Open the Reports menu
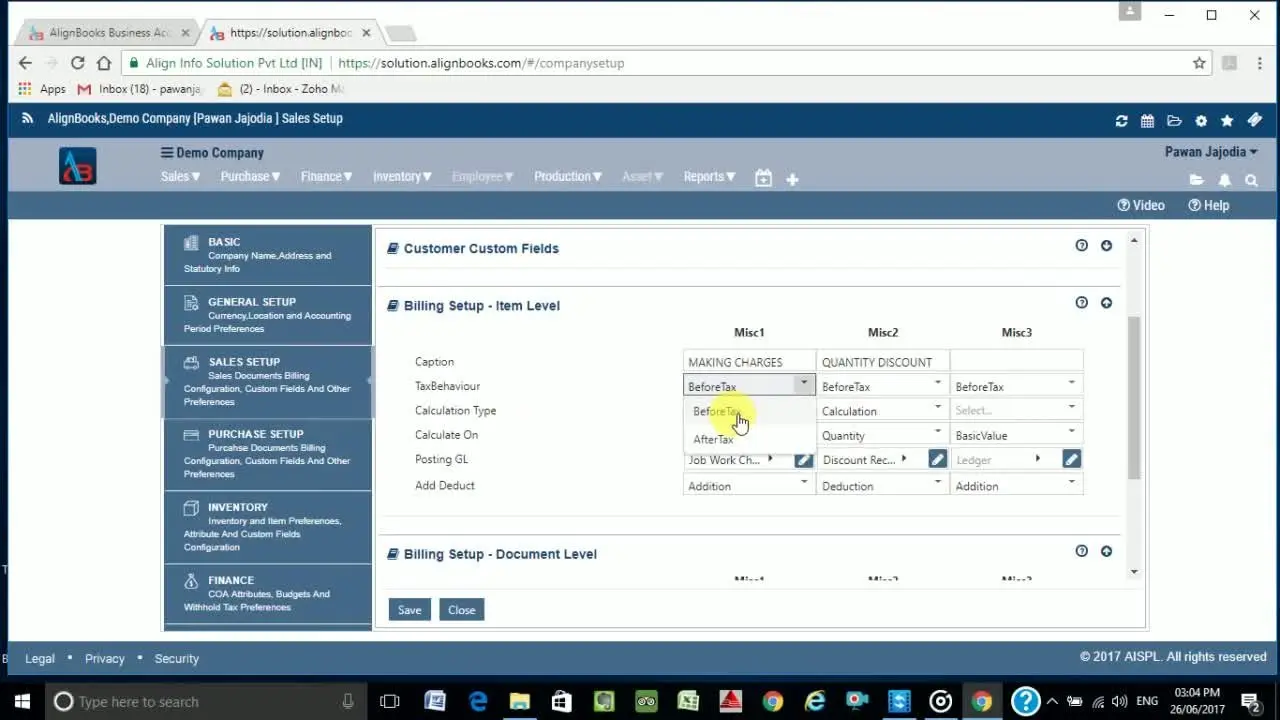Viewport: 1280px width, 720px height. tap(709, 176)
